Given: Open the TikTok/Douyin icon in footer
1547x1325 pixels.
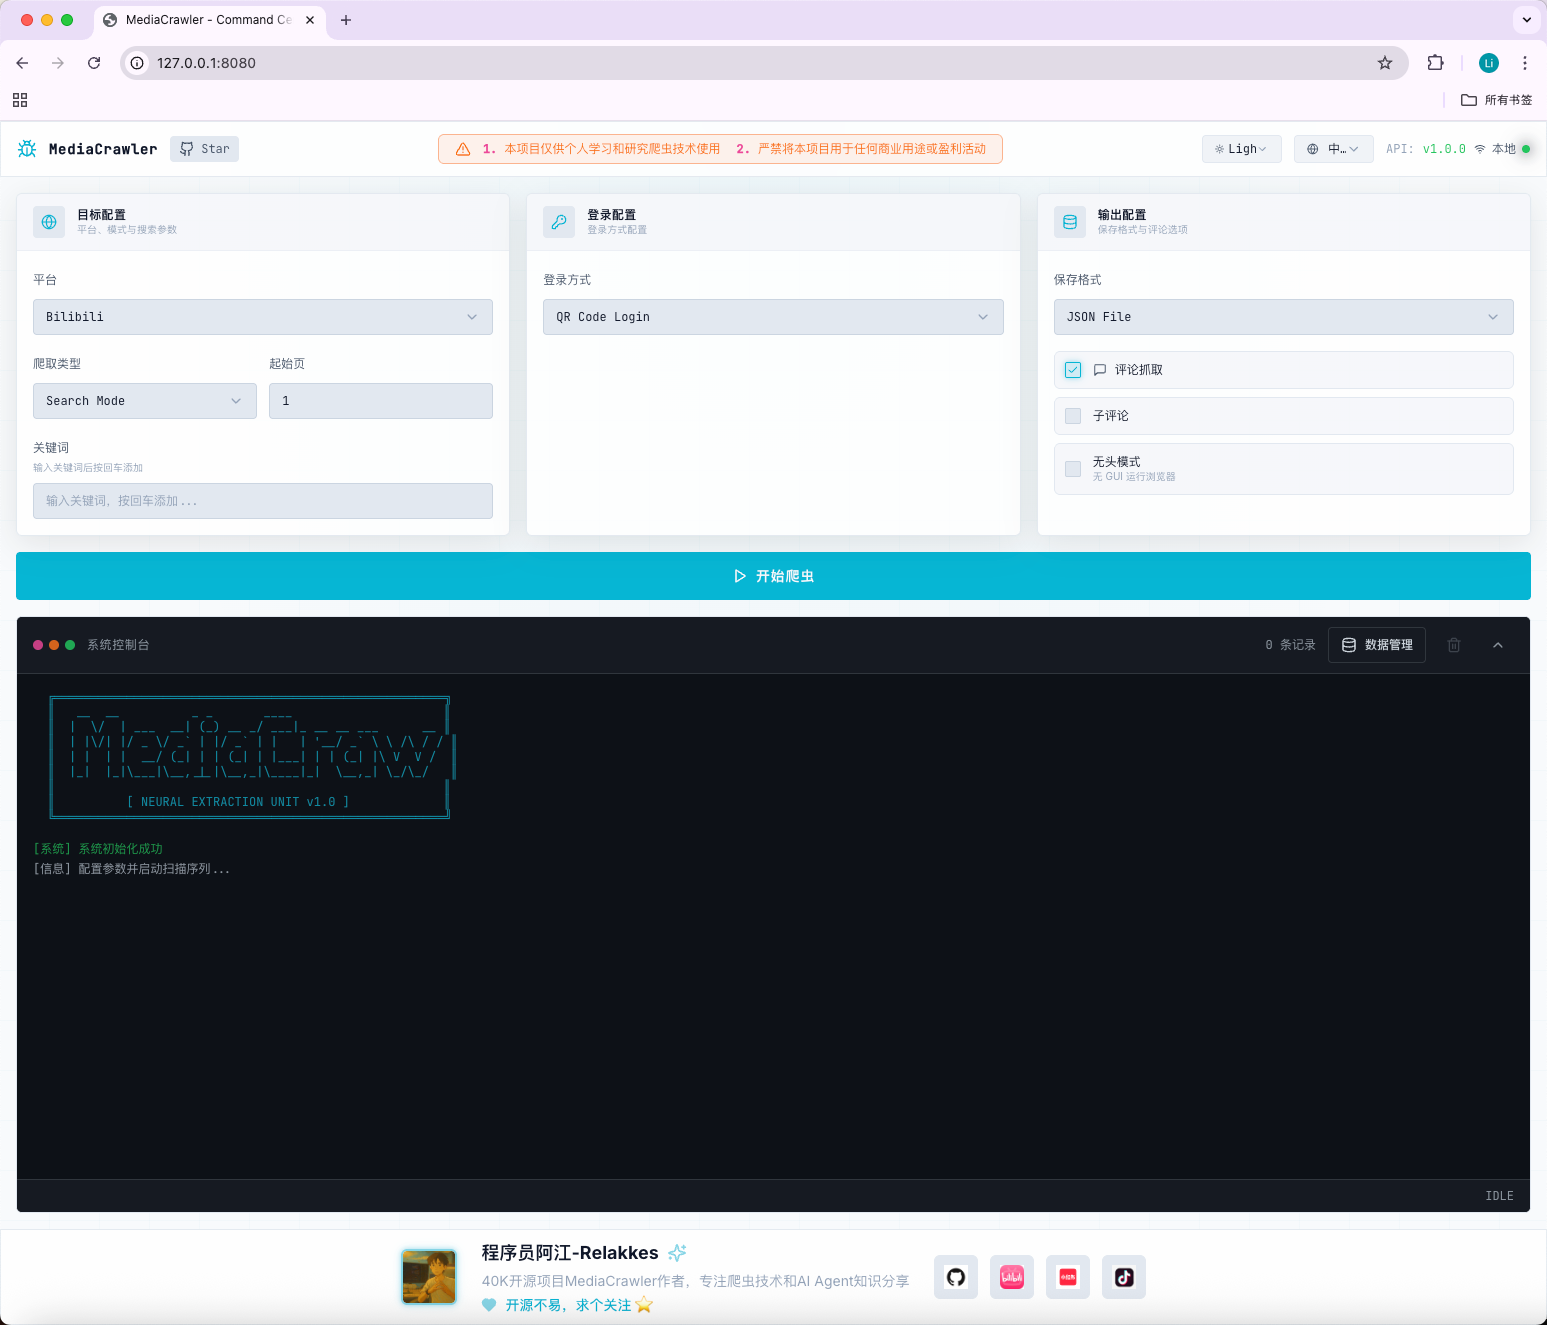Looking at the screenshot, I should pos(1124,1277).
